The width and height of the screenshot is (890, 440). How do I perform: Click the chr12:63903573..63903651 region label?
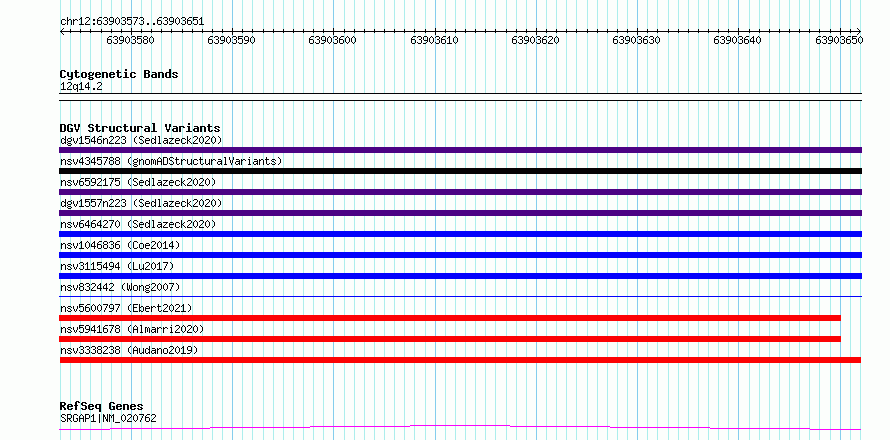132,22
